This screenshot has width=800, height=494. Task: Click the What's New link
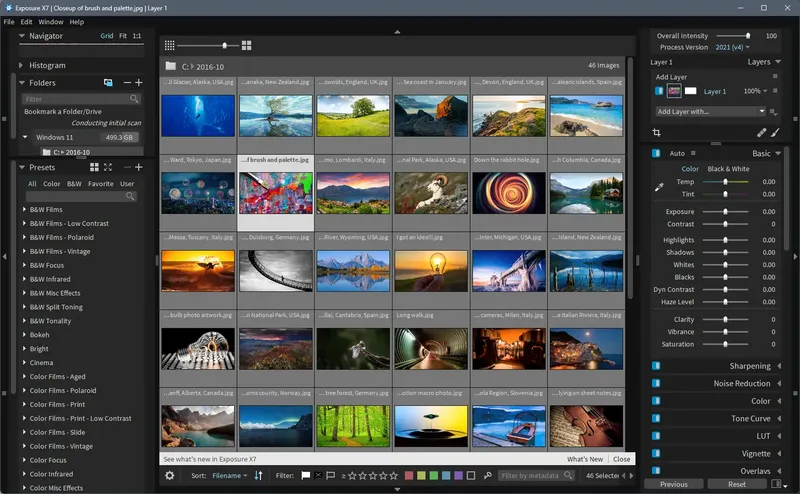[585, 459]
